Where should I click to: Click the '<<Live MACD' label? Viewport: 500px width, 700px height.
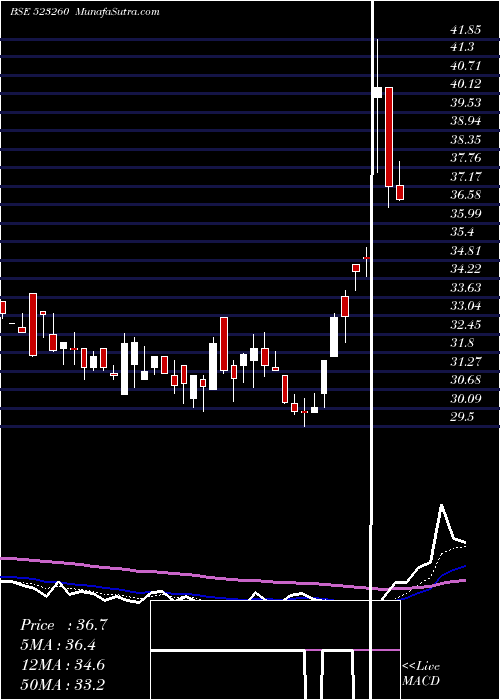(421, 673)
